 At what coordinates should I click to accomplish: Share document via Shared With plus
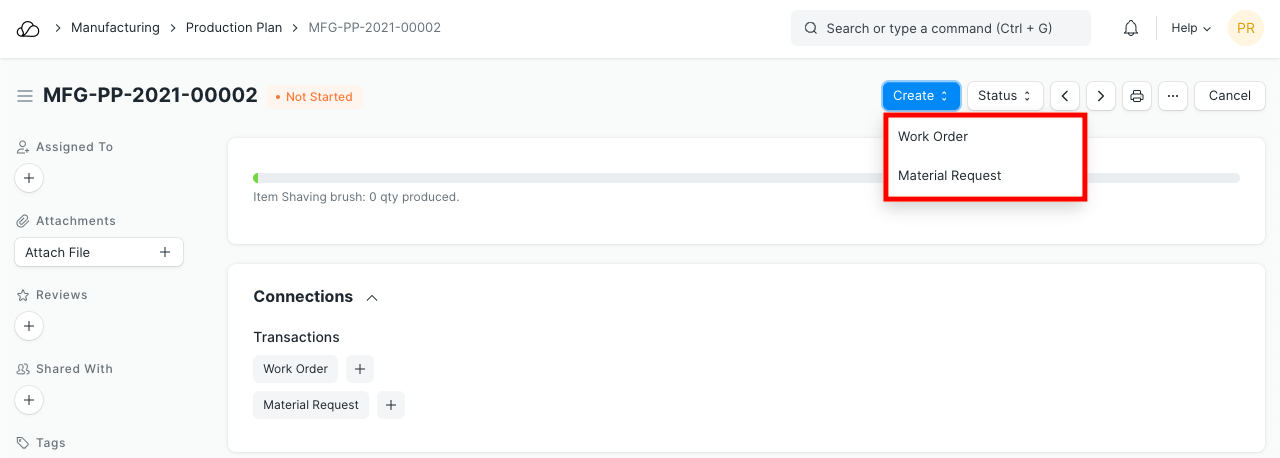(29, 400)
